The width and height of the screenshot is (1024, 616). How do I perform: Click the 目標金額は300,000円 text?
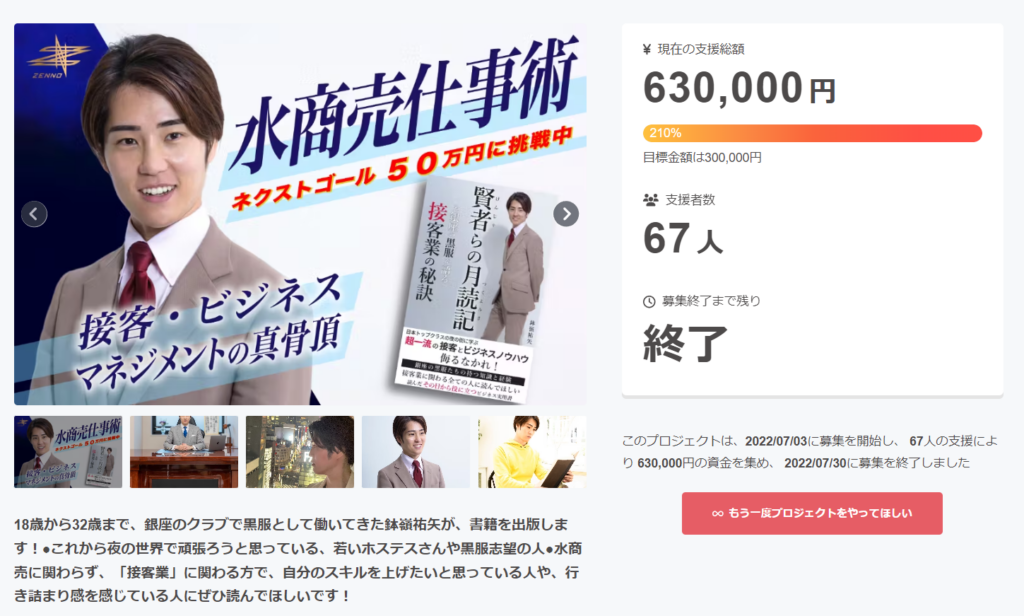tap(702, 157)
